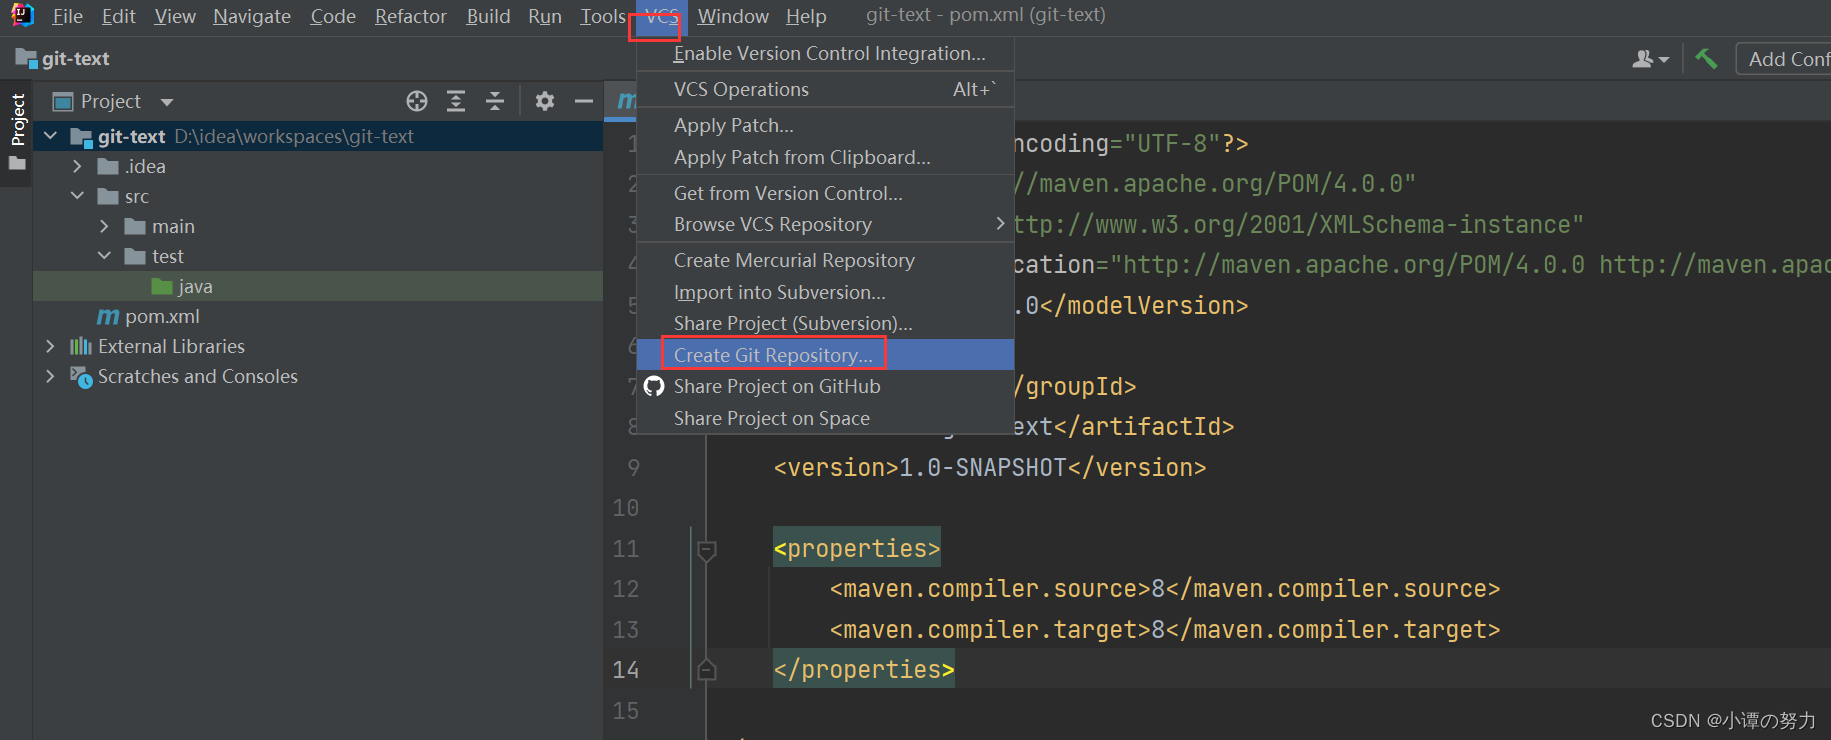Open the Tools menu
The height and width of the screenshot is (740, 1831).
[603, 16]
